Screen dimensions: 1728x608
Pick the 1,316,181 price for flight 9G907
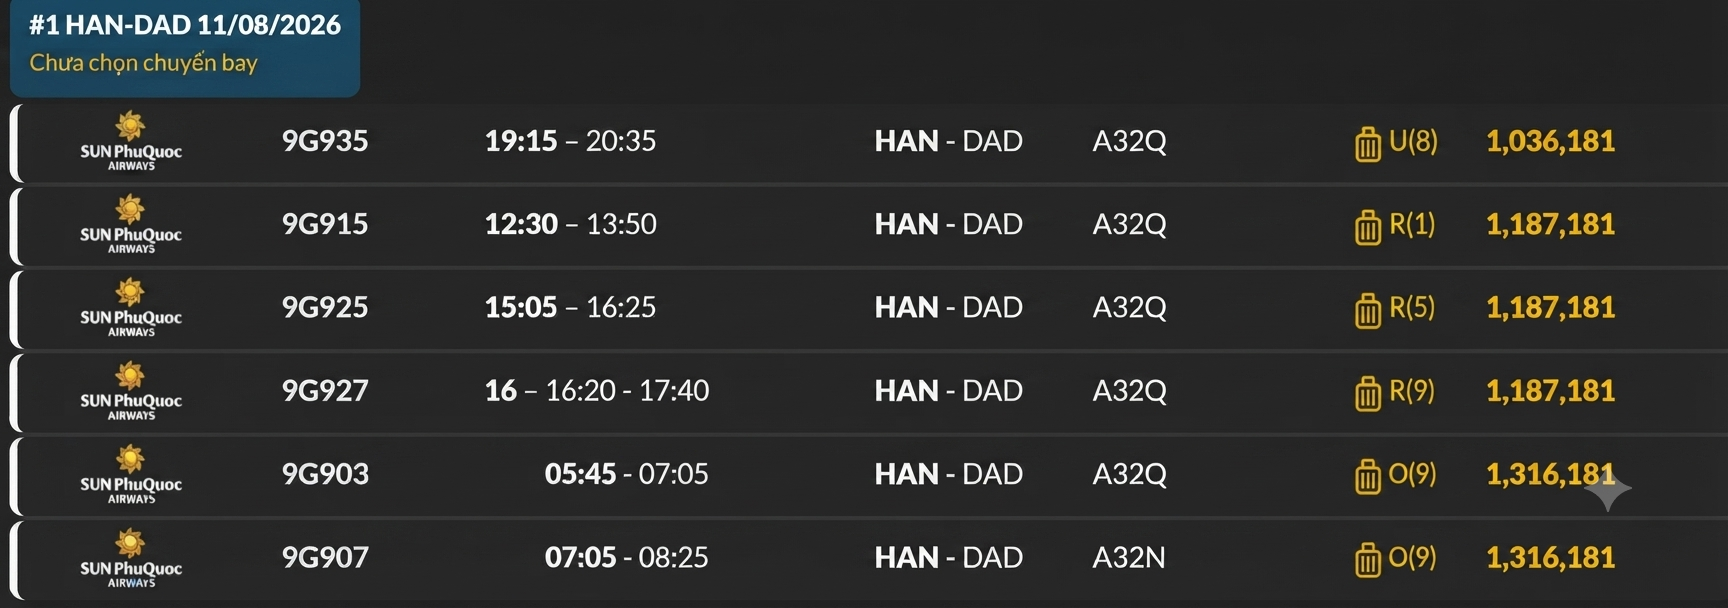pyautogui.click(x=1550, y=557)
